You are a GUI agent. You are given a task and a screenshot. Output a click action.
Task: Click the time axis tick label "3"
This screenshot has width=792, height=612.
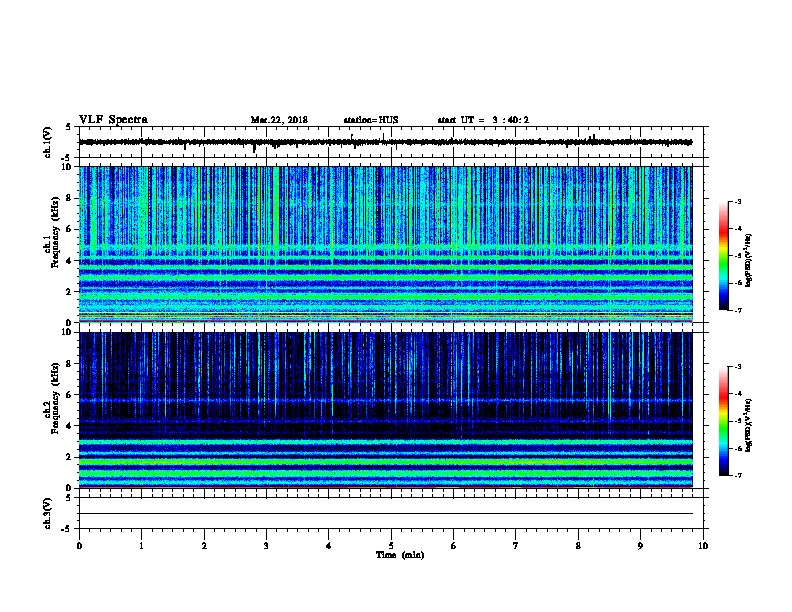point(266,545)
